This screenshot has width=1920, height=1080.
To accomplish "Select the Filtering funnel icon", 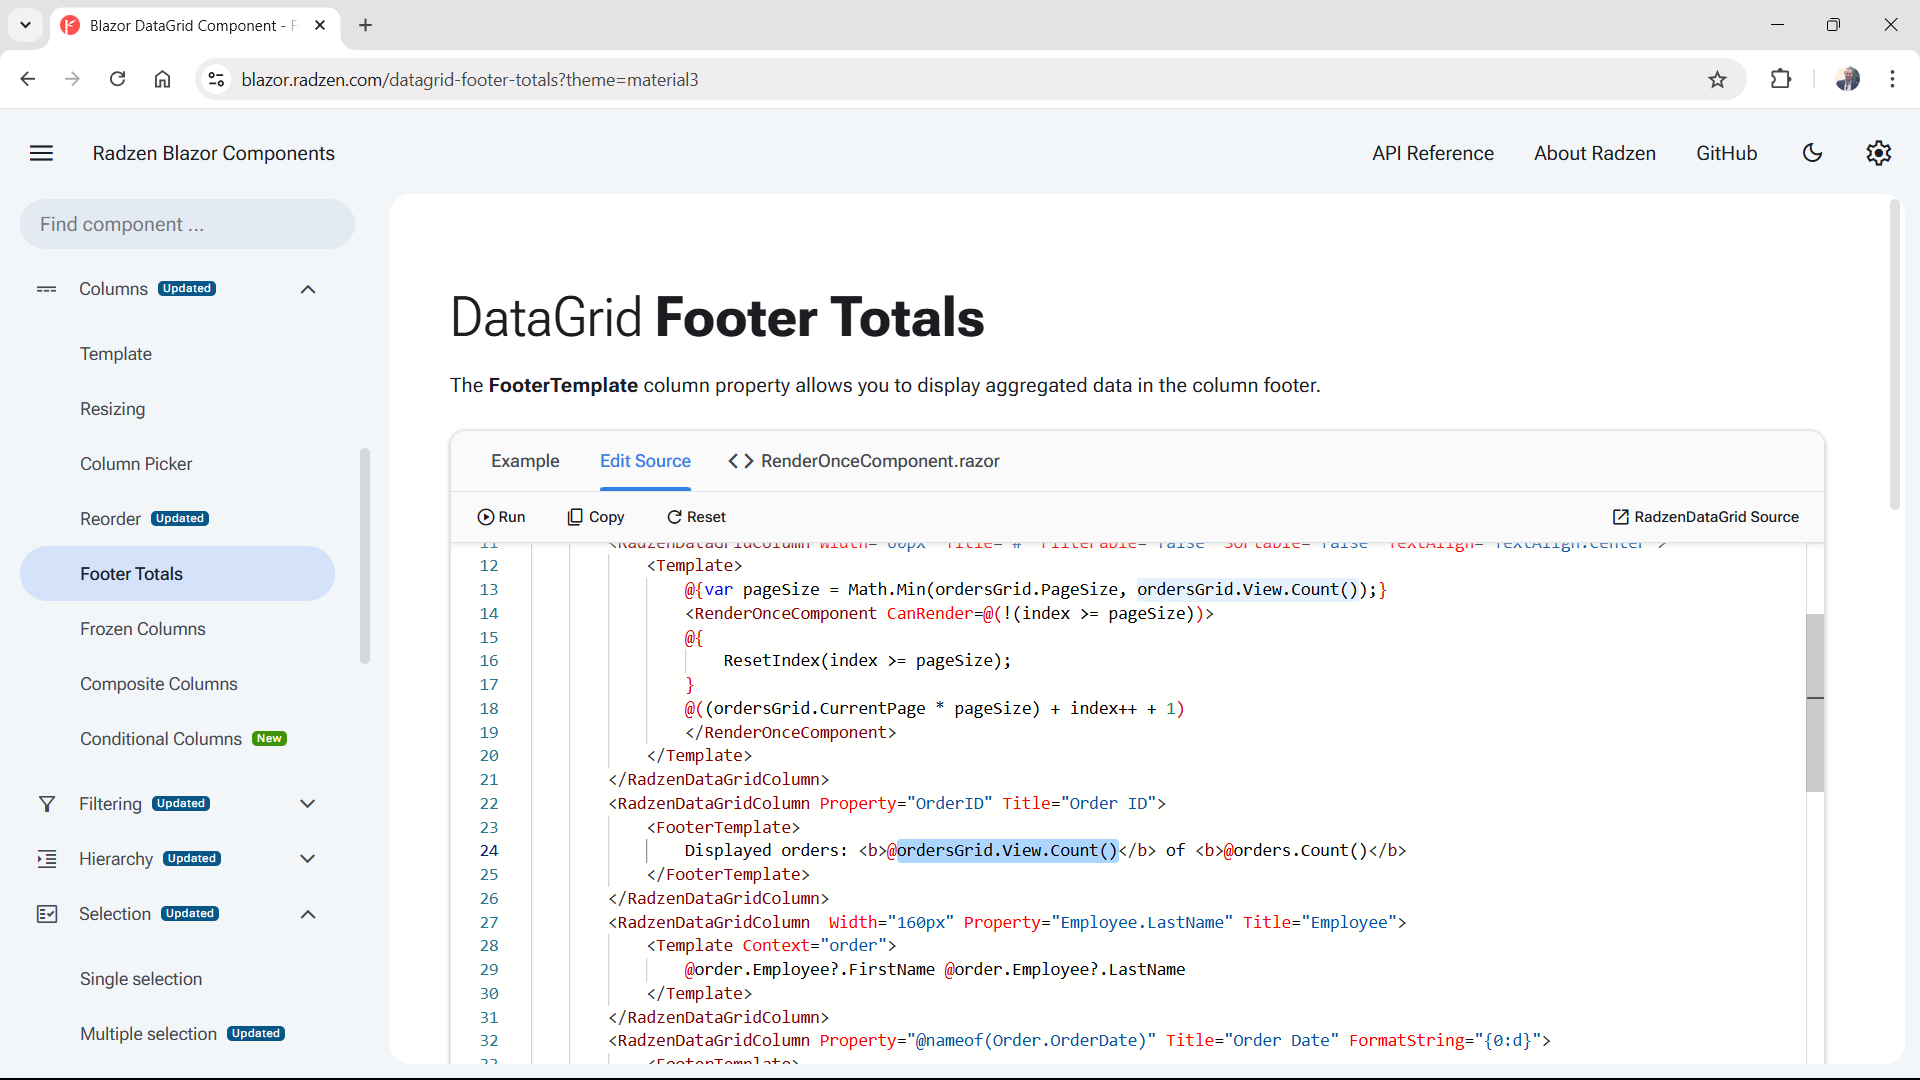I will [x=47, y=803].
